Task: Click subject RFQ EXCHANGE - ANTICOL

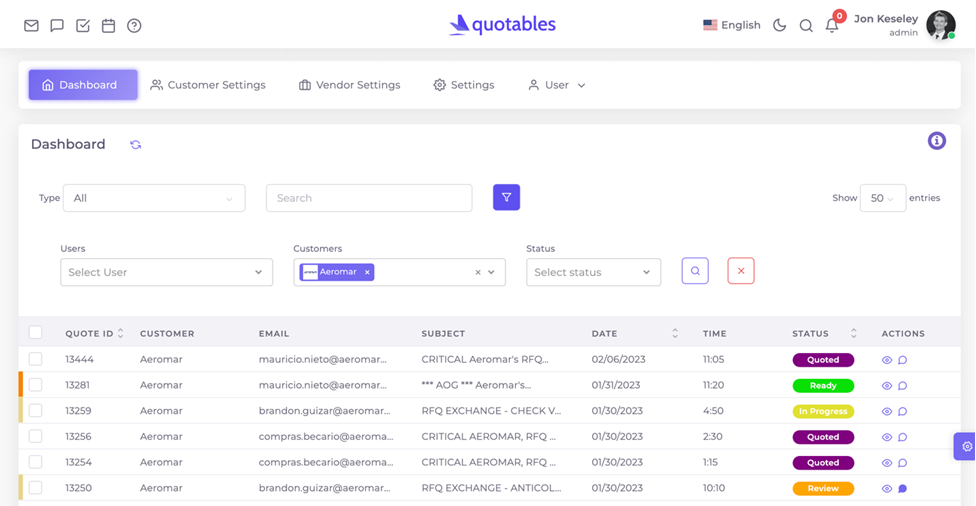Action: click(491, 488)
